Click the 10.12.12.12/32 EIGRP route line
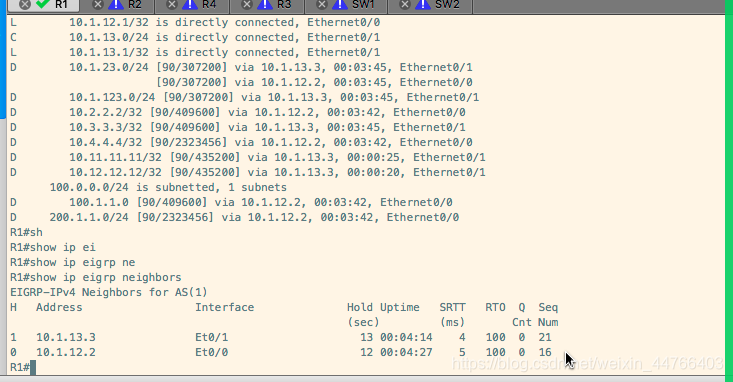Image resolution: width=733 pixels, height=382 pixels. (x=248, y=172)
